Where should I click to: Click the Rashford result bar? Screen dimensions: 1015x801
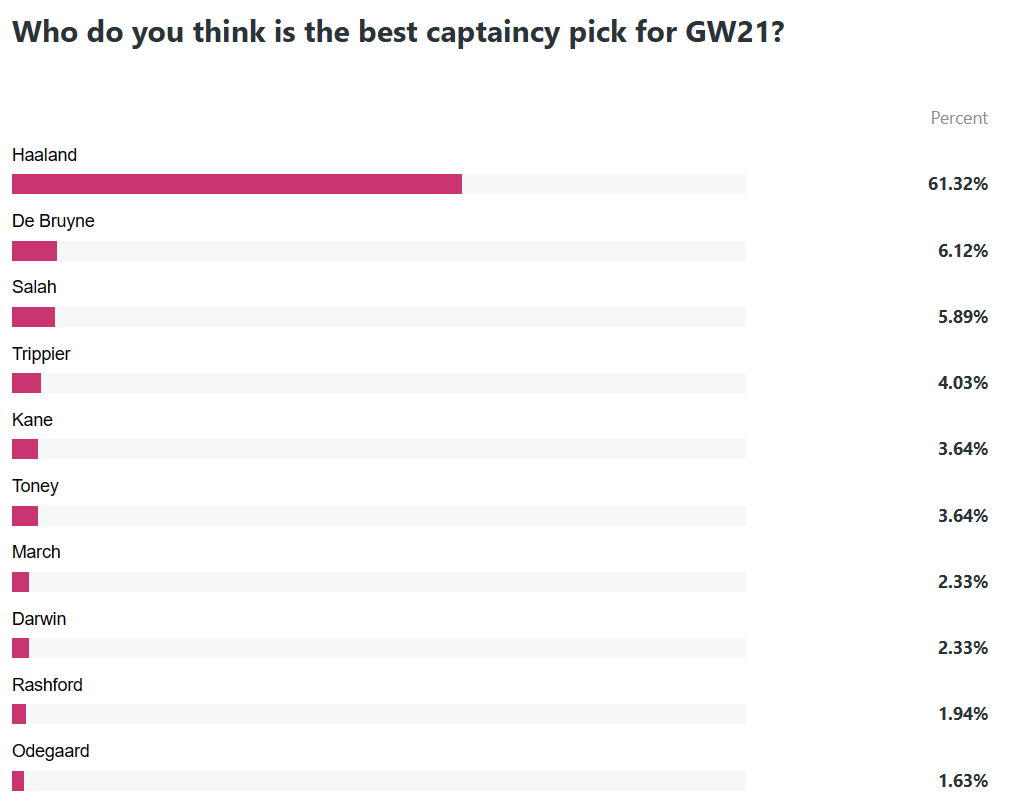tap(379, 714)
